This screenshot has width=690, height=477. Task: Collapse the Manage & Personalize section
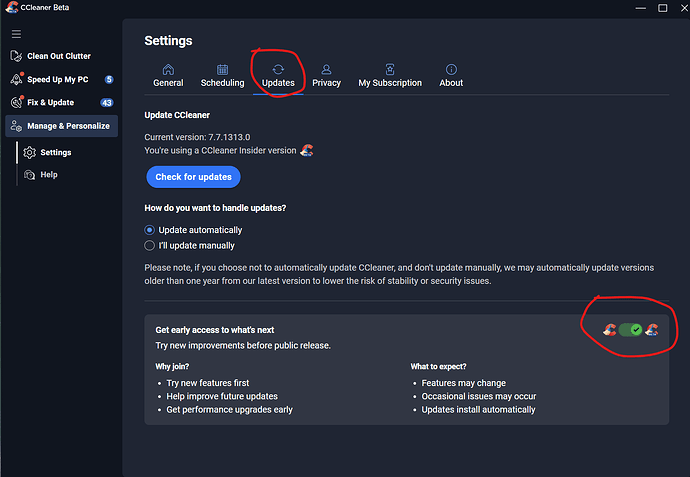point(62,126)
